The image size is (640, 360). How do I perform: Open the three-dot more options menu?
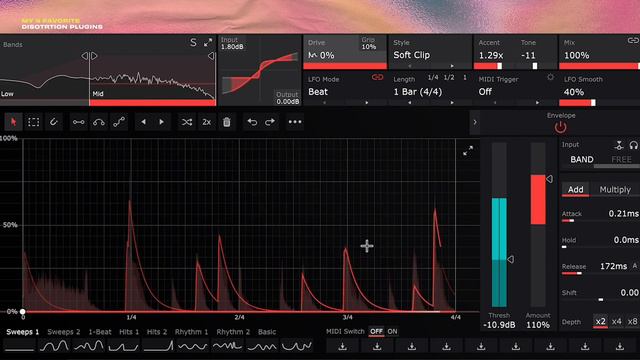point(295,122)
